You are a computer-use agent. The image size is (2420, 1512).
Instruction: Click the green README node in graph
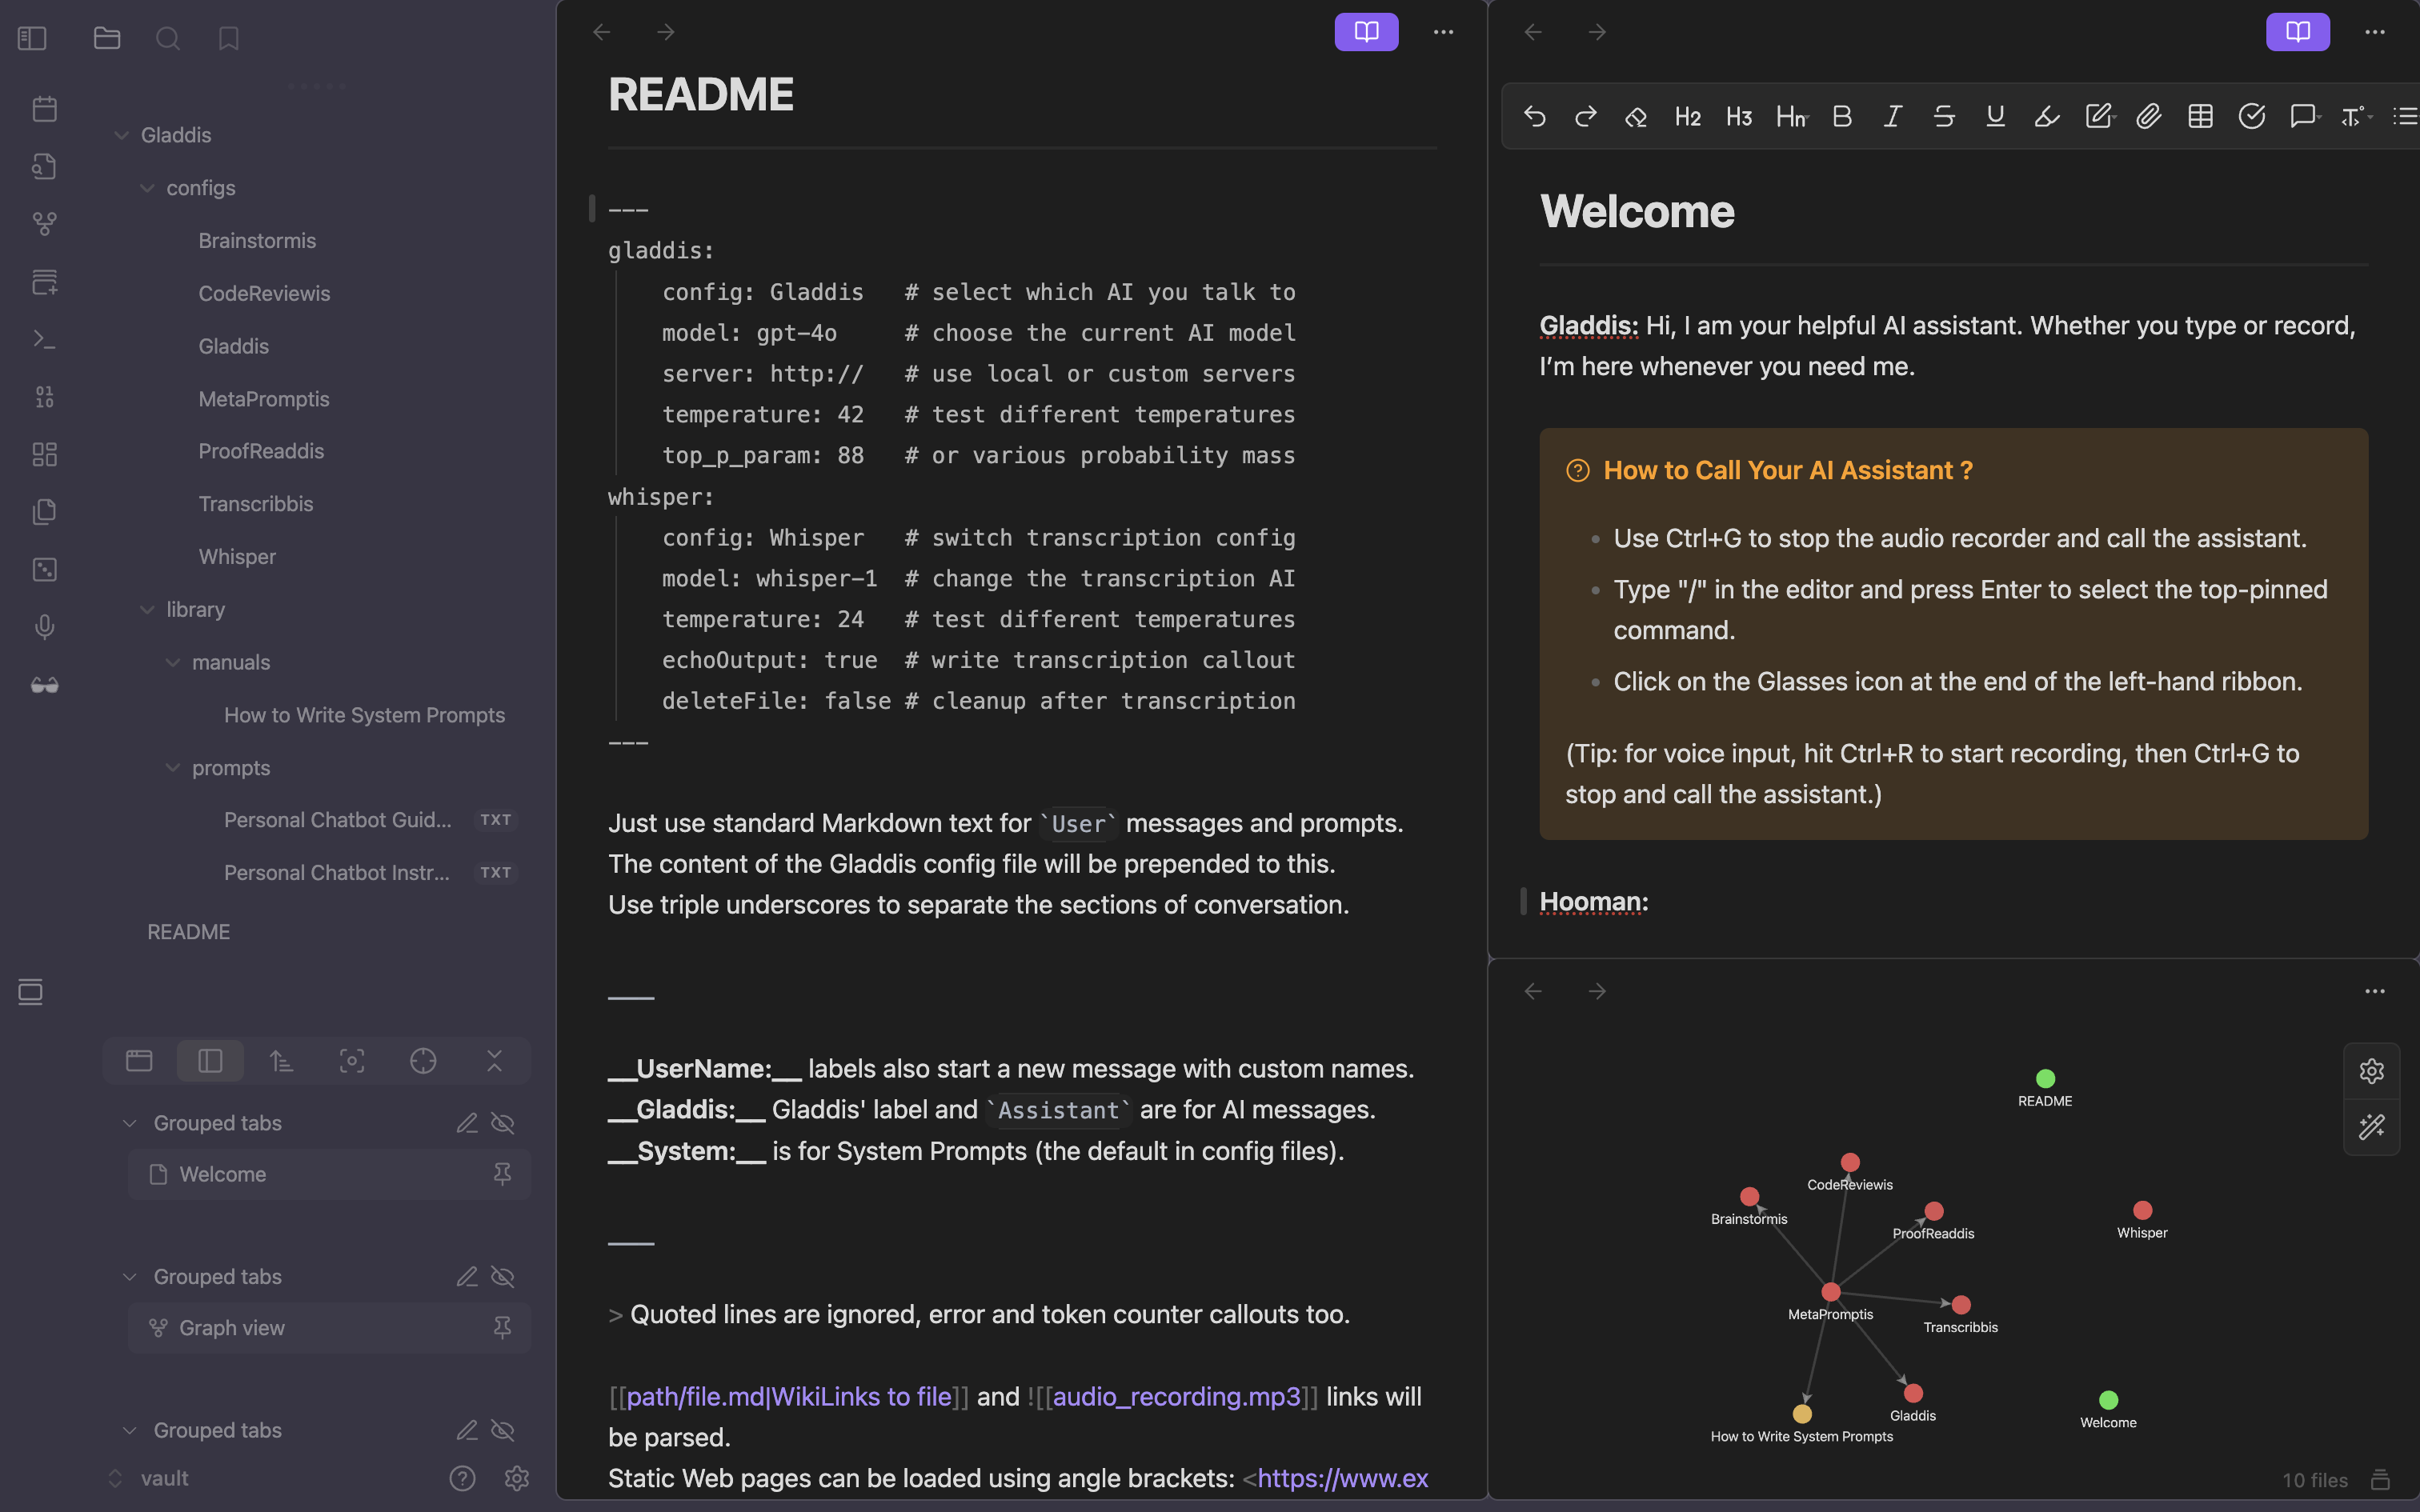coord(2045,1078)
